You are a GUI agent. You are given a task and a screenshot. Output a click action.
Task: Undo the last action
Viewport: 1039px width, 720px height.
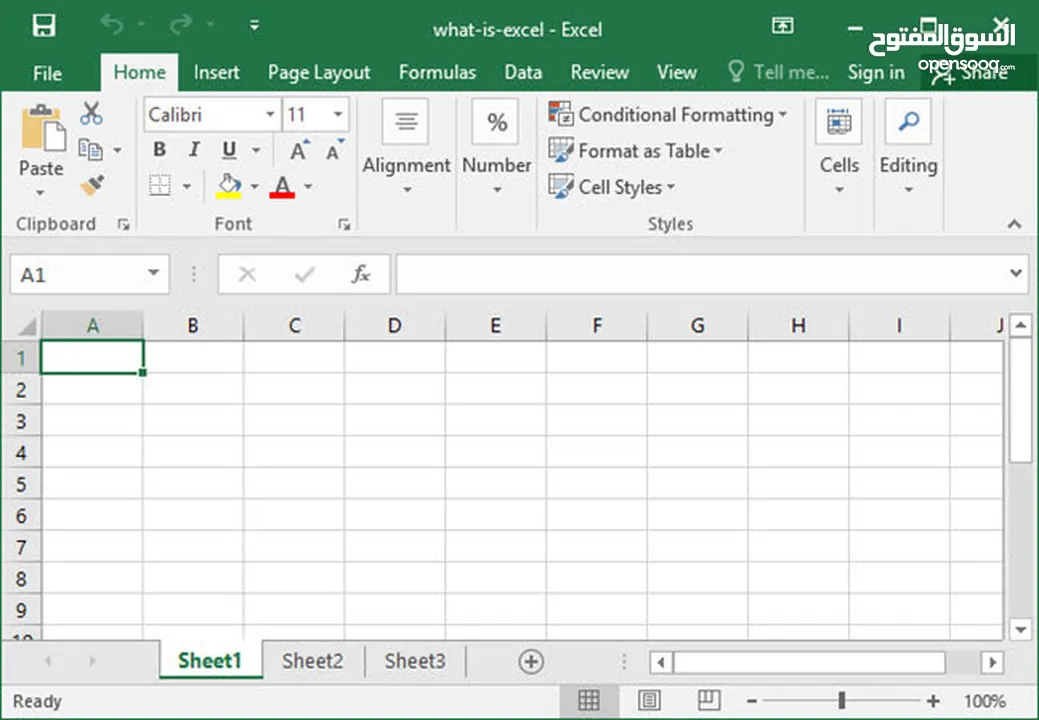click(x=112, y=25)
